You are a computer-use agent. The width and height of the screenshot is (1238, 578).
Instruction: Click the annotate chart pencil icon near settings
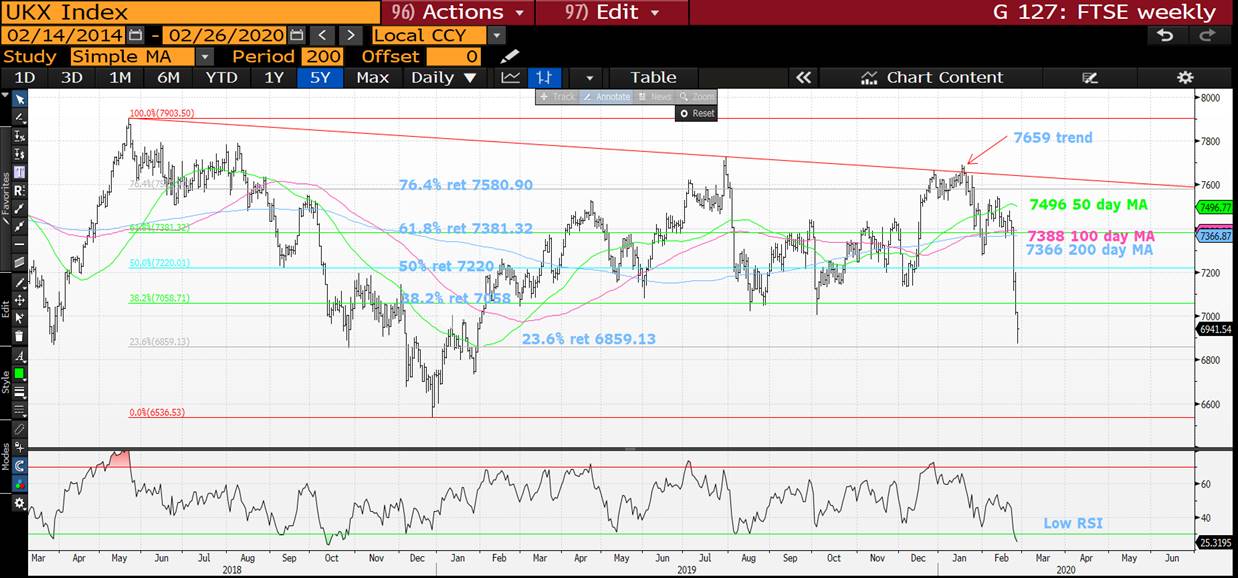[x=1089, y=77]
